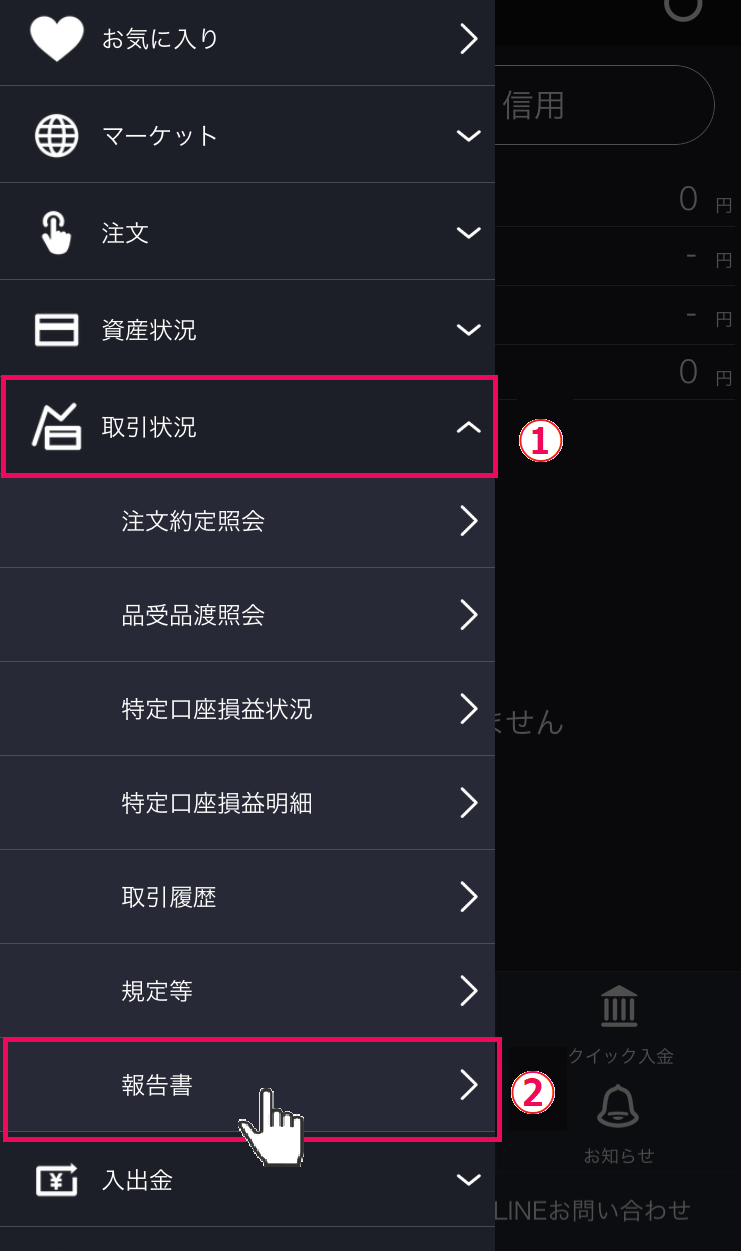The width and height of the screenshot is (741, 1251).
Task: Click the yen 入出金 icon
Action: click(x=57, y=1180)
